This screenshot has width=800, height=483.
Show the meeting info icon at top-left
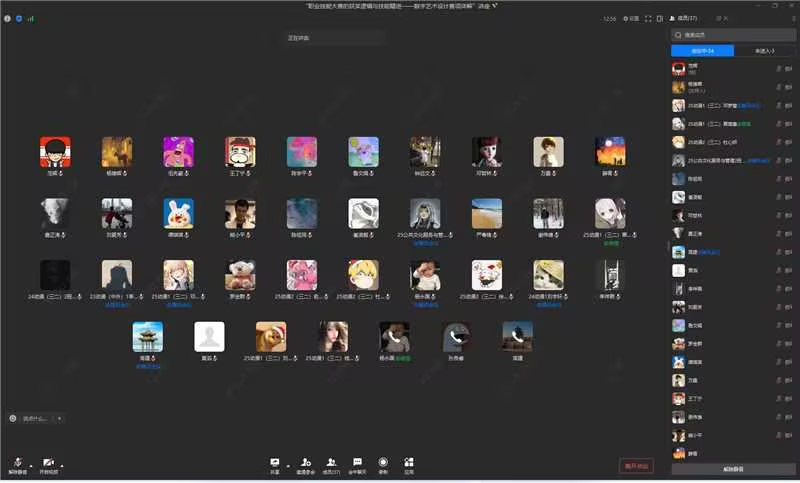tap(8, 18)
